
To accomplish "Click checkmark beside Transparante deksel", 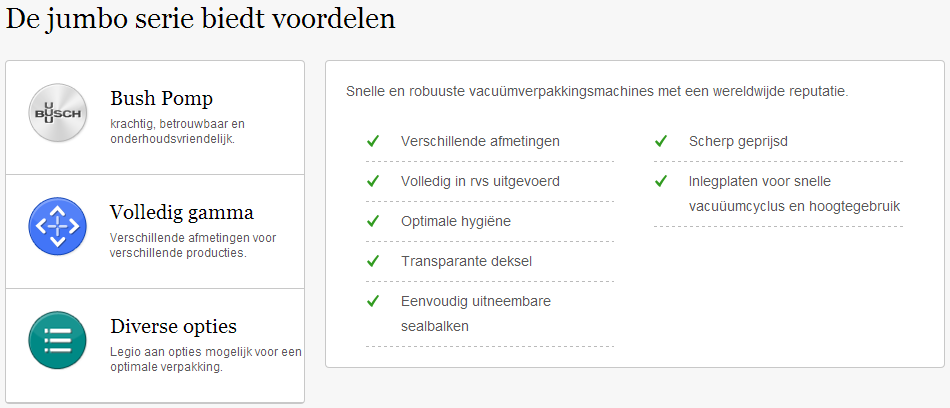I will pyautogui.click(x=373, y=261).
